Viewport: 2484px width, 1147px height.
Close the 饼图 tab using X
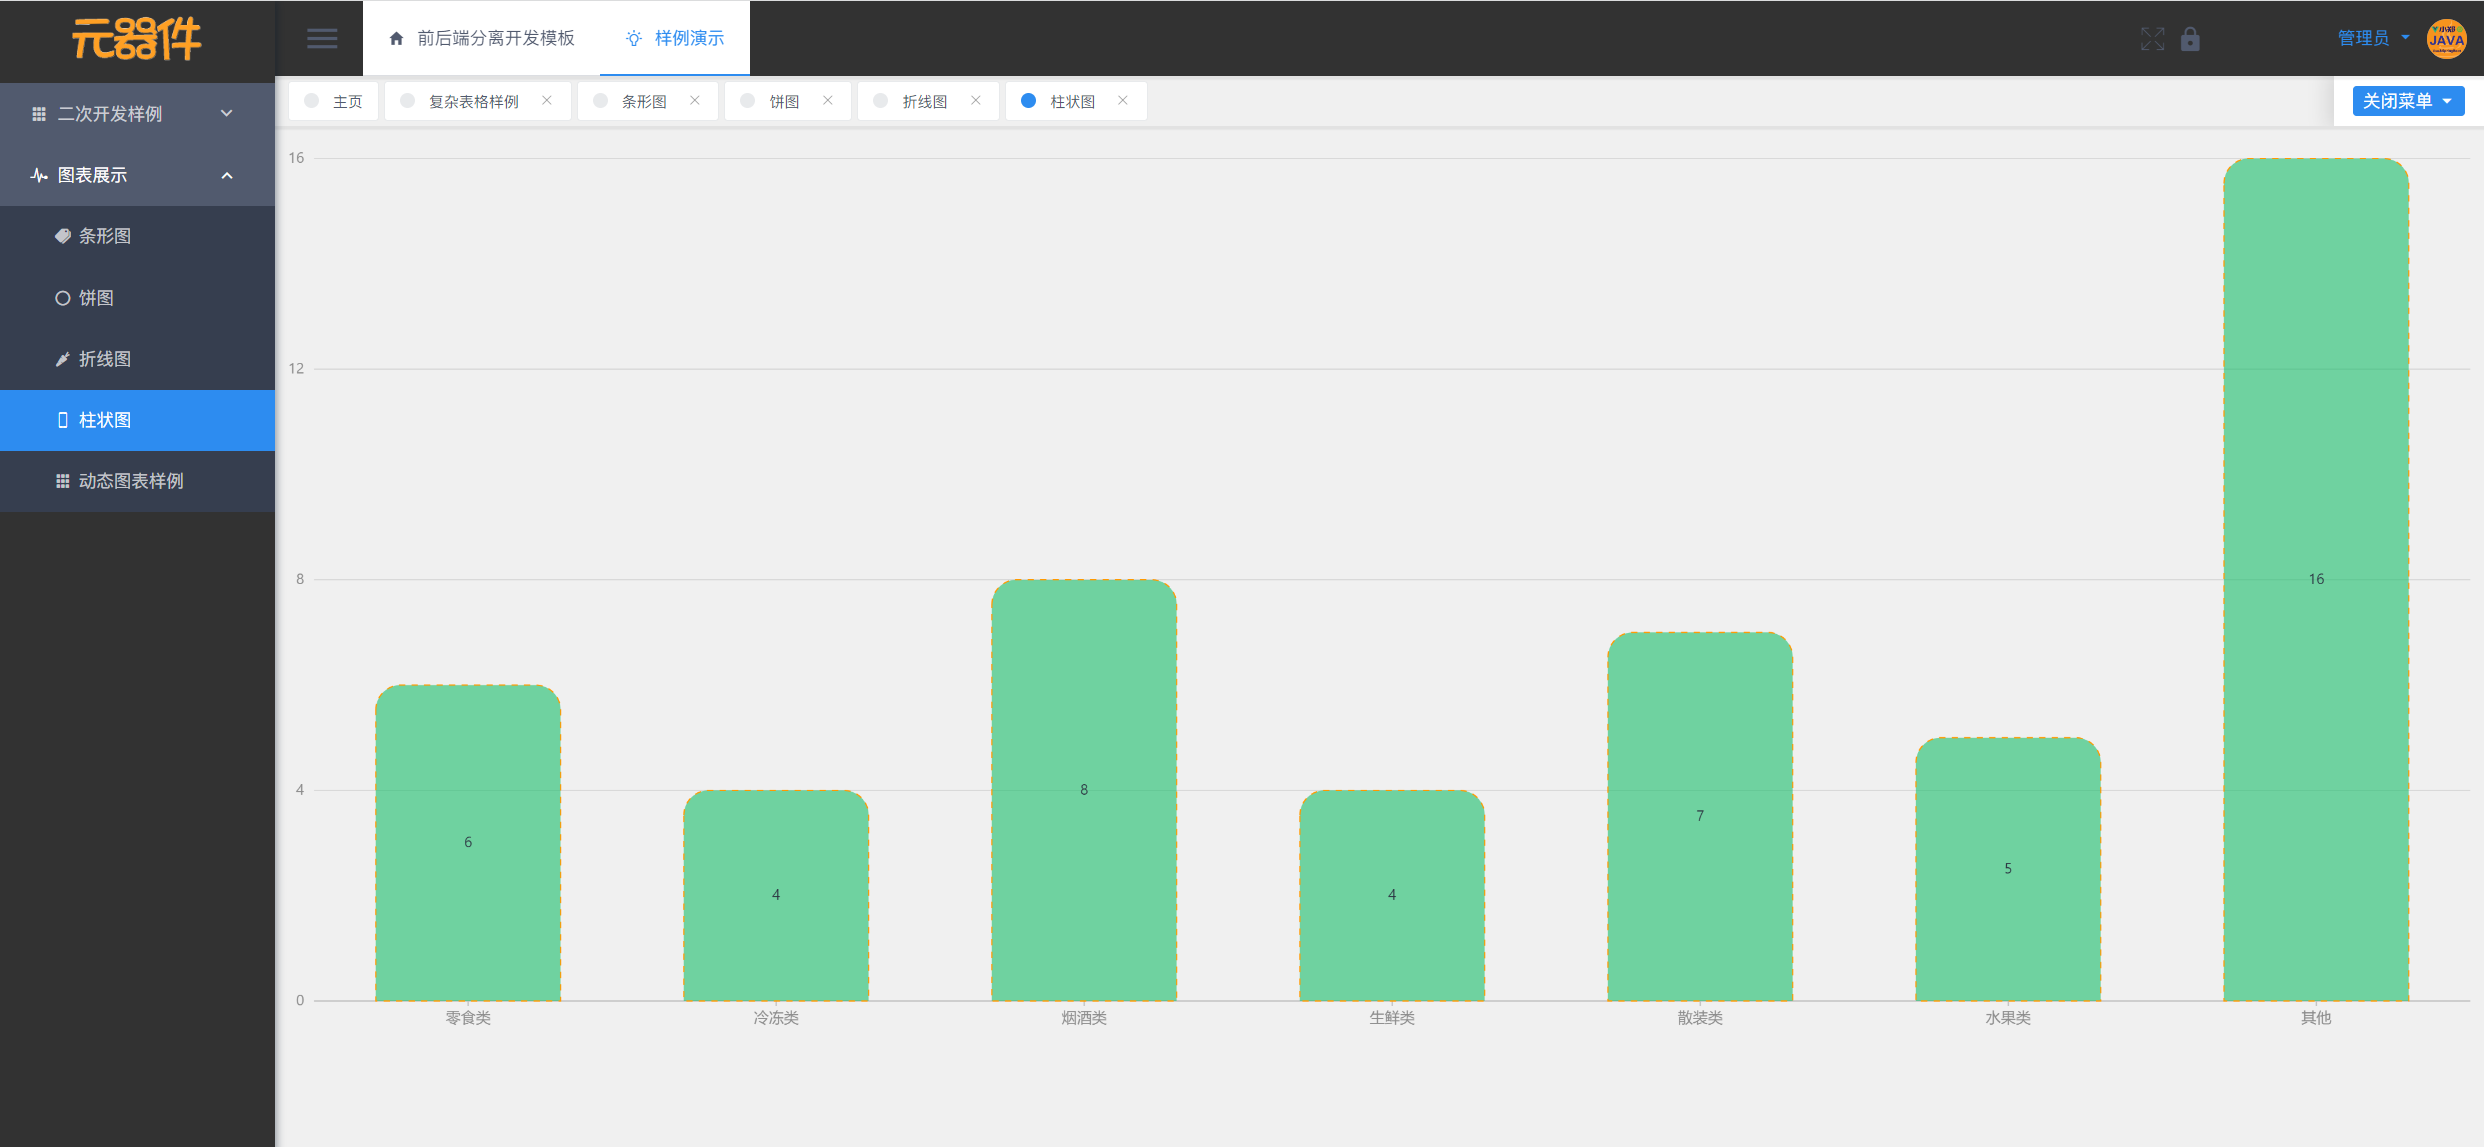[x=828, y=101]
